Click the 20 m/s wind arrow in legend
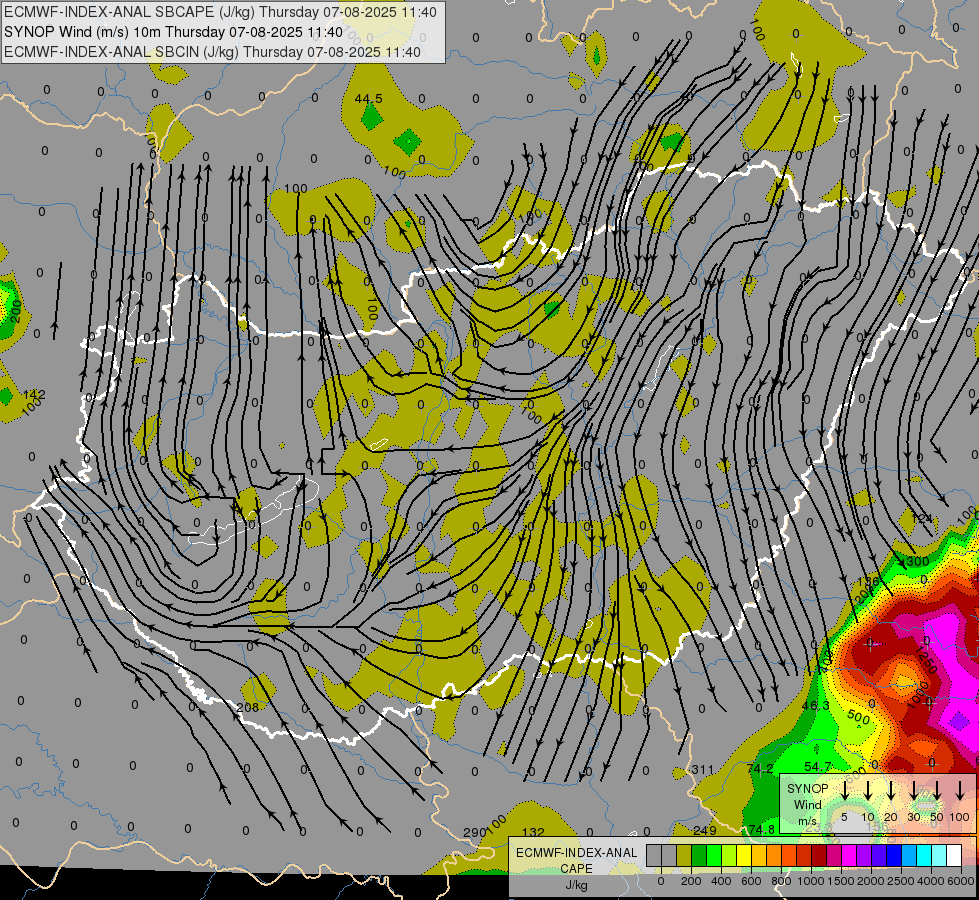 pos(890,790)
